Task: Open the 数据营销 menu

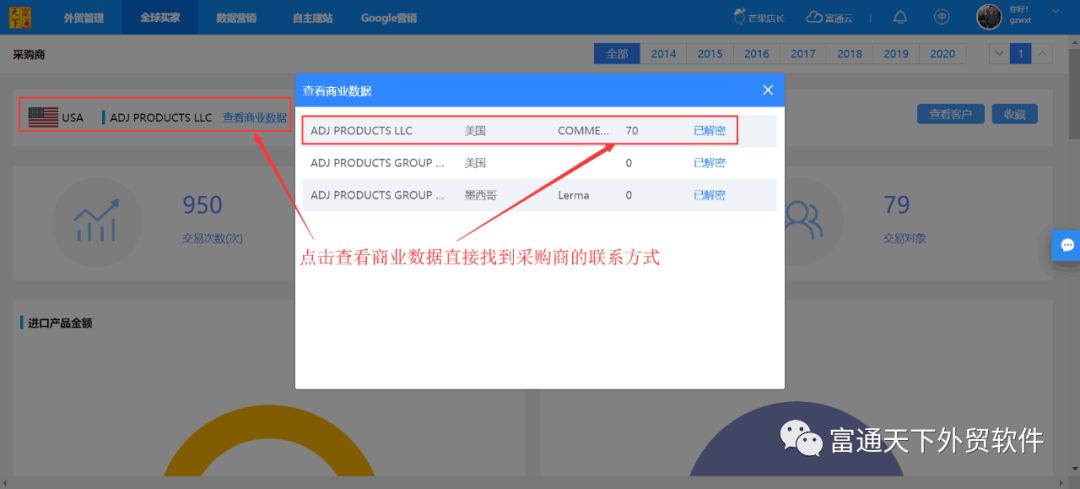Action: click(236, 18)
